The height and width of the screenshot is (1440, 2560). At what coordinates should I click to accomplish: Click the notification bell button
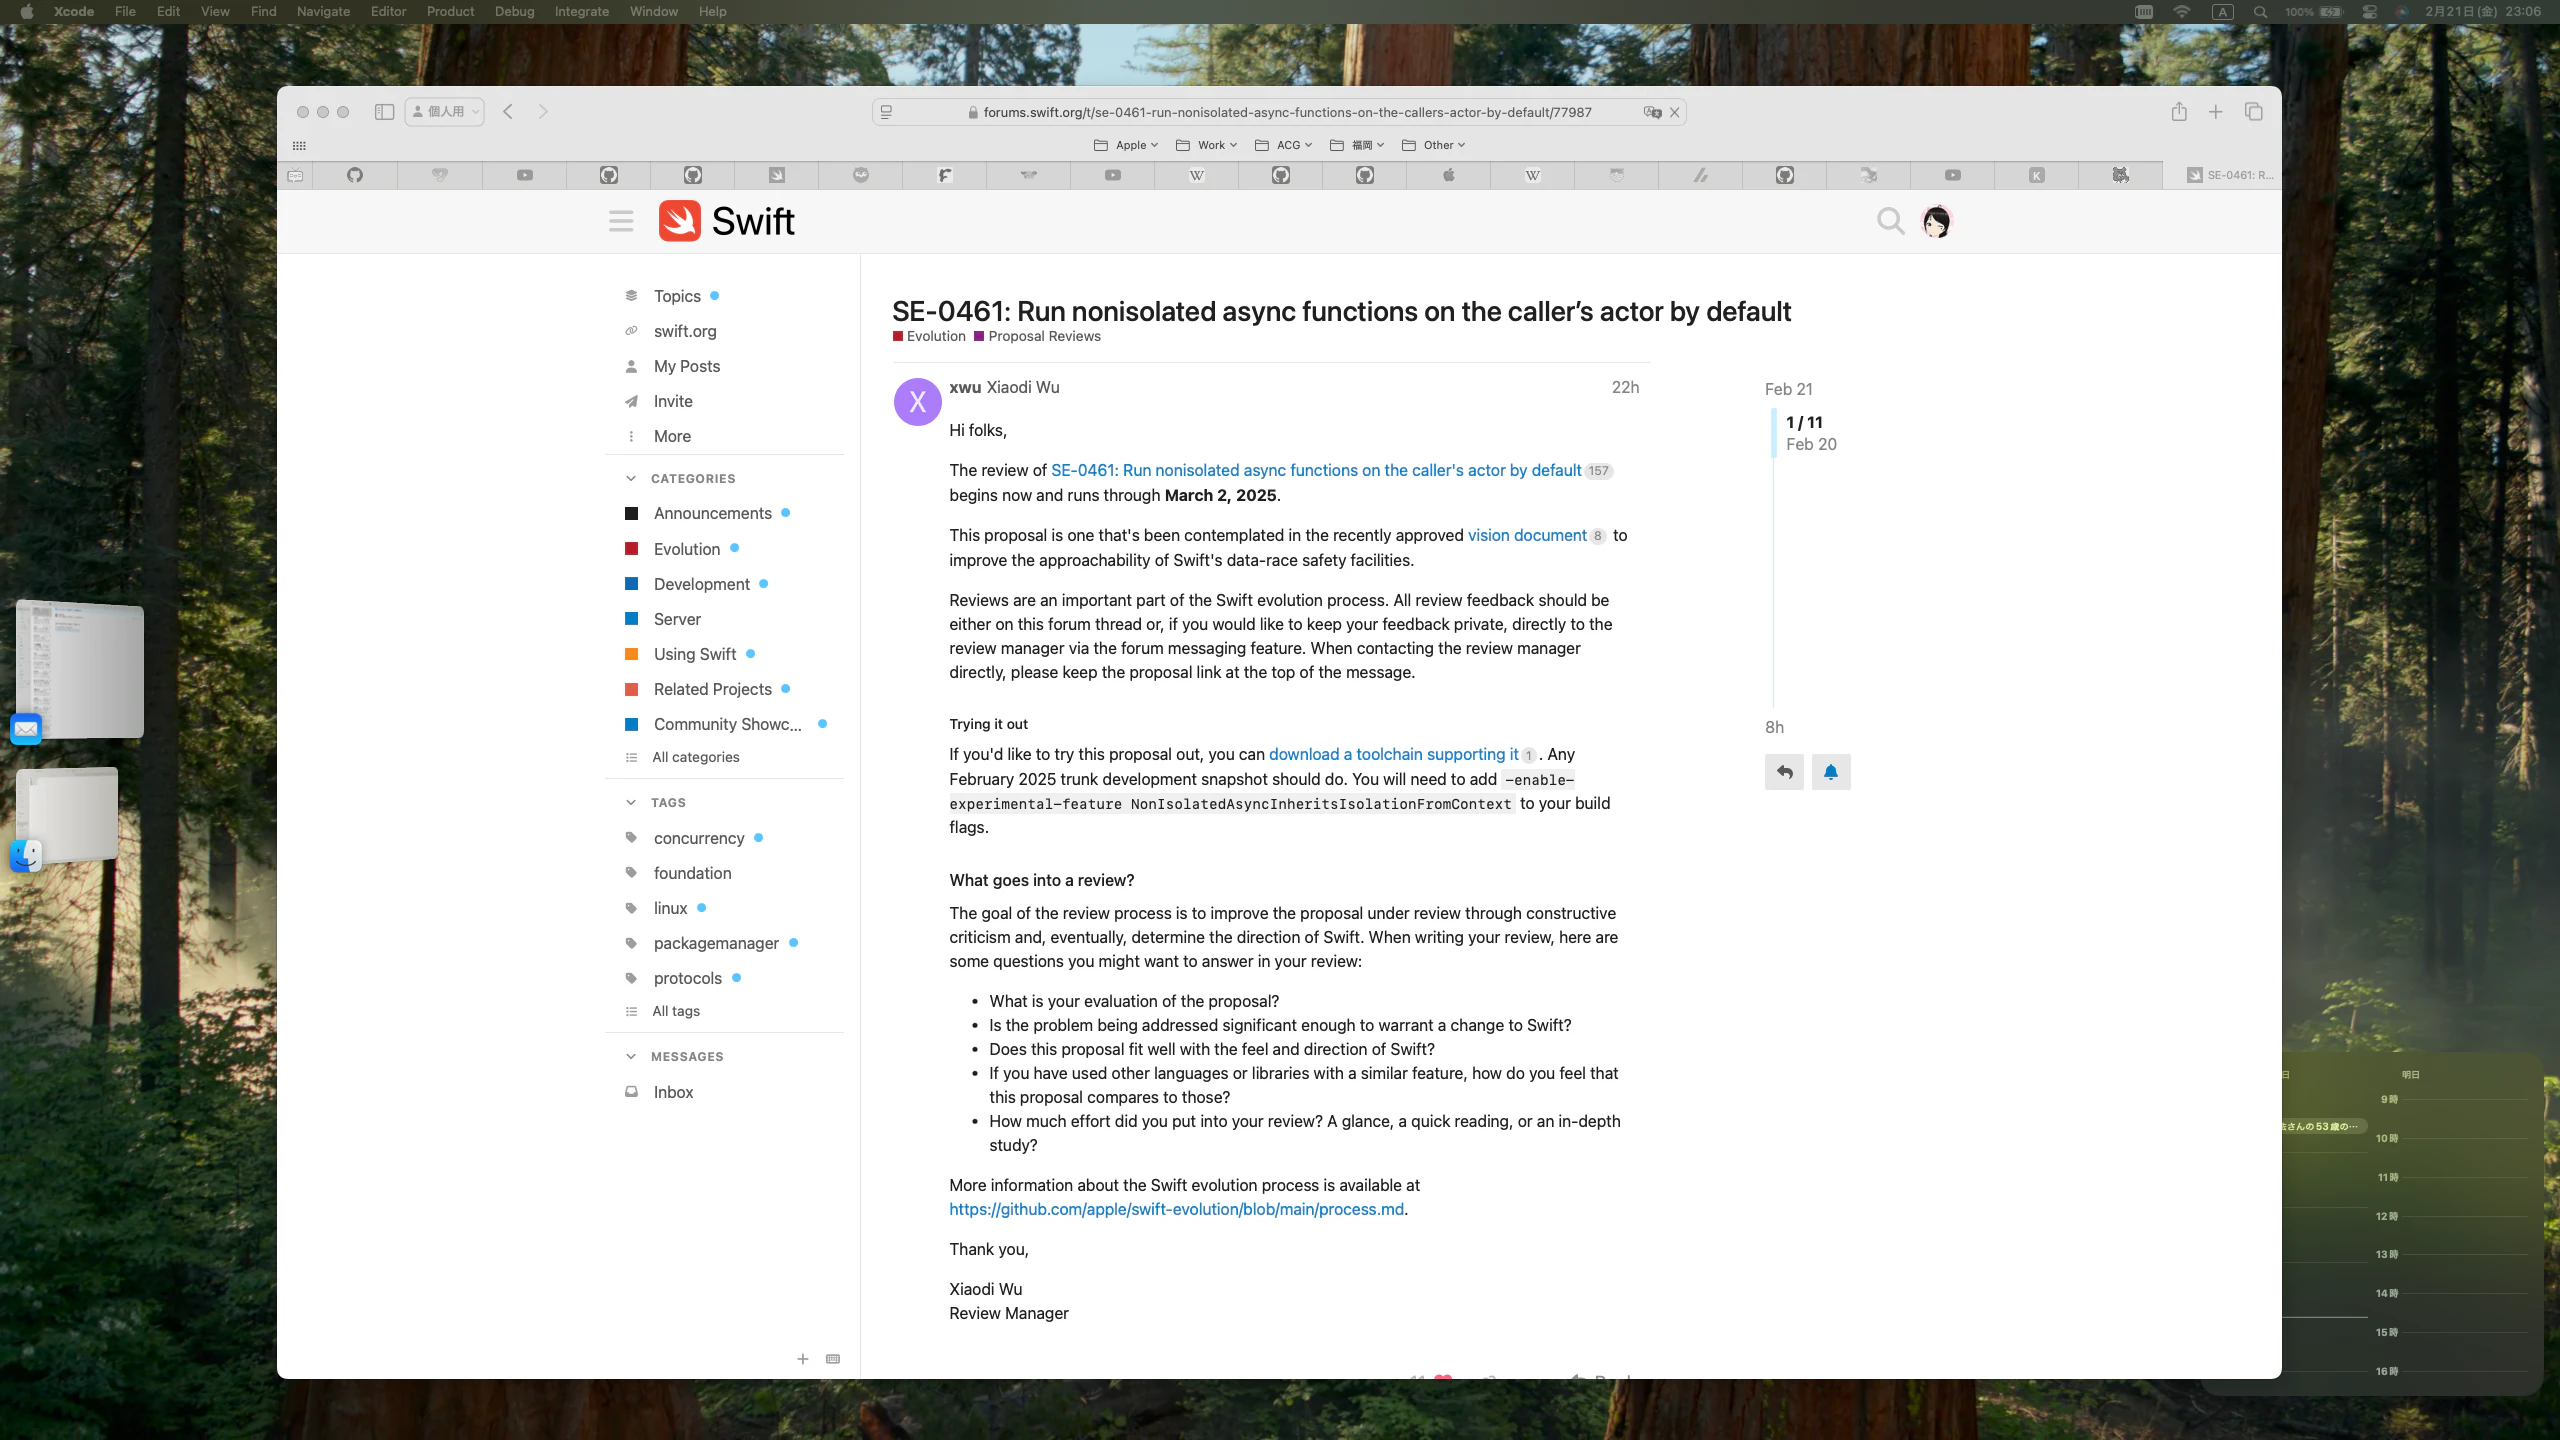coord(1830,772)
